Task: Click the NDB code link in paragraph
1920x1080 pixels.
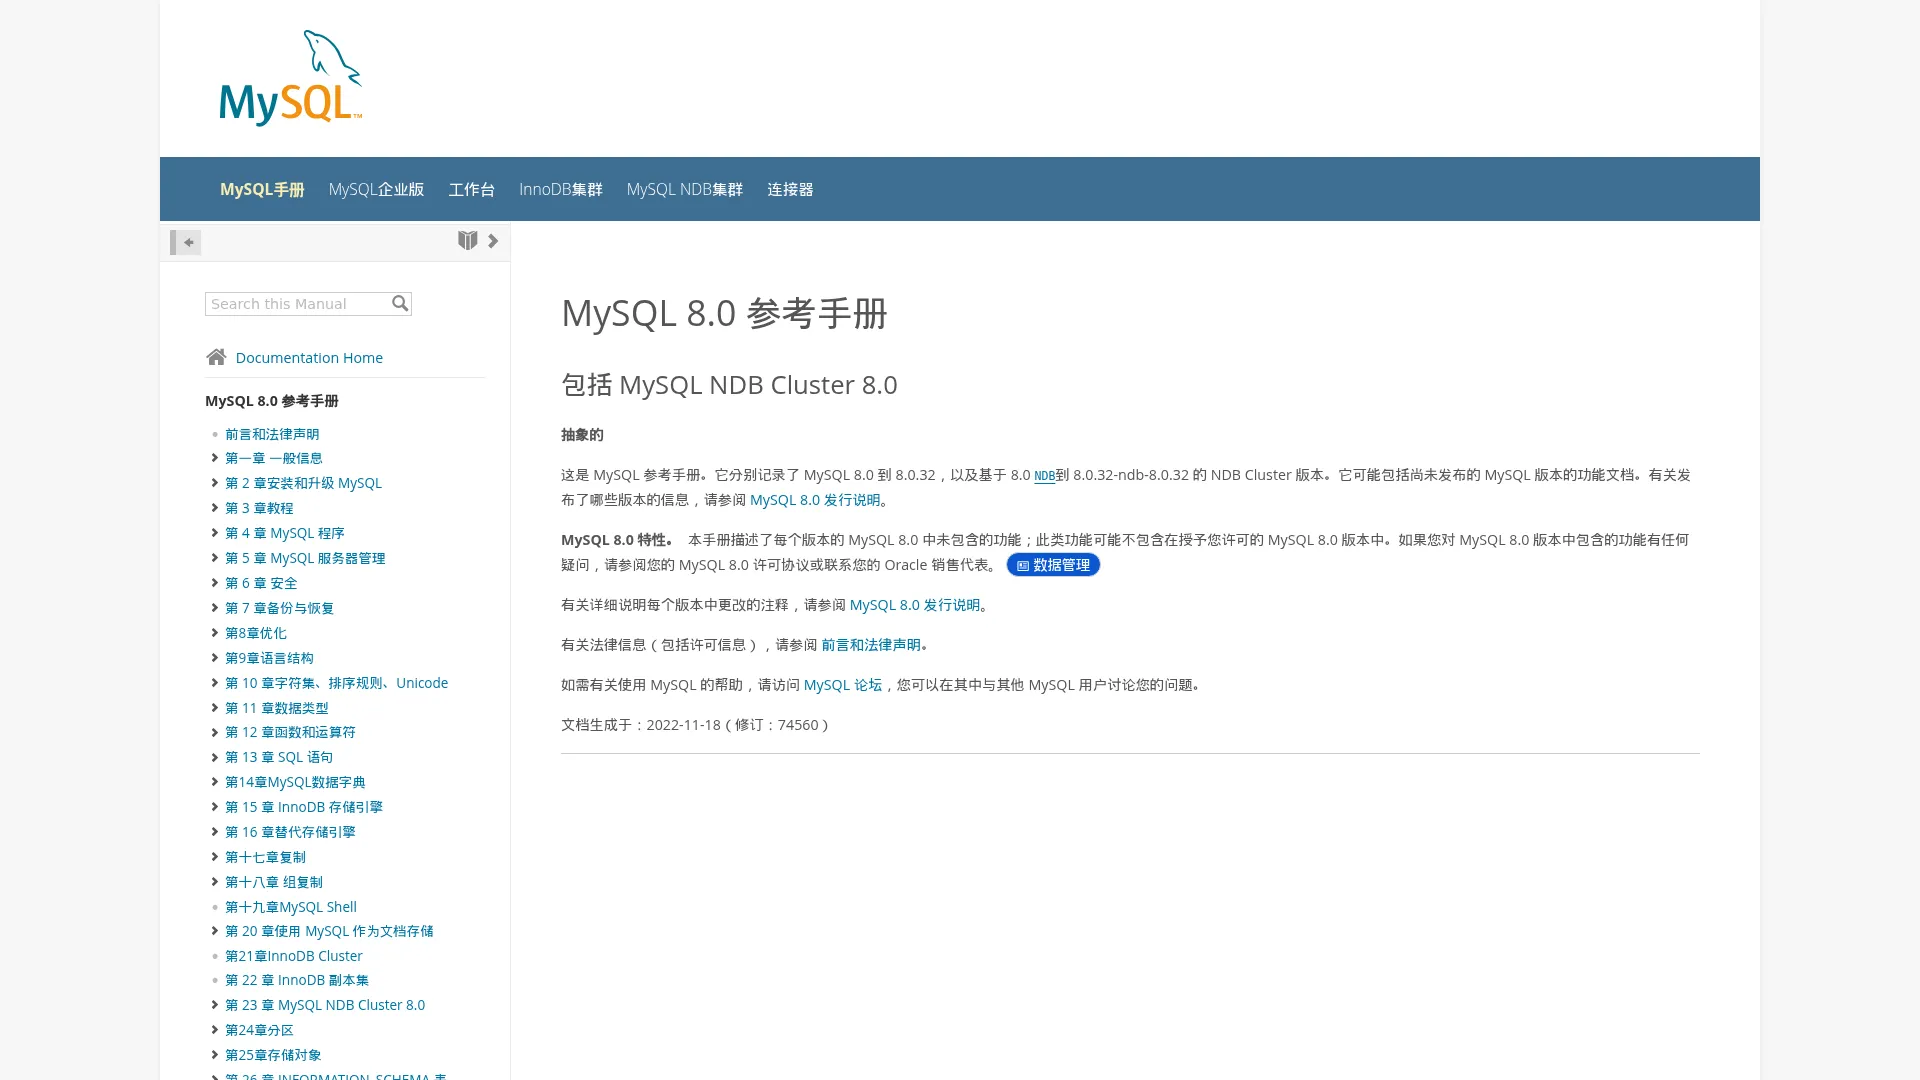Action: [x=1044, y=476]
